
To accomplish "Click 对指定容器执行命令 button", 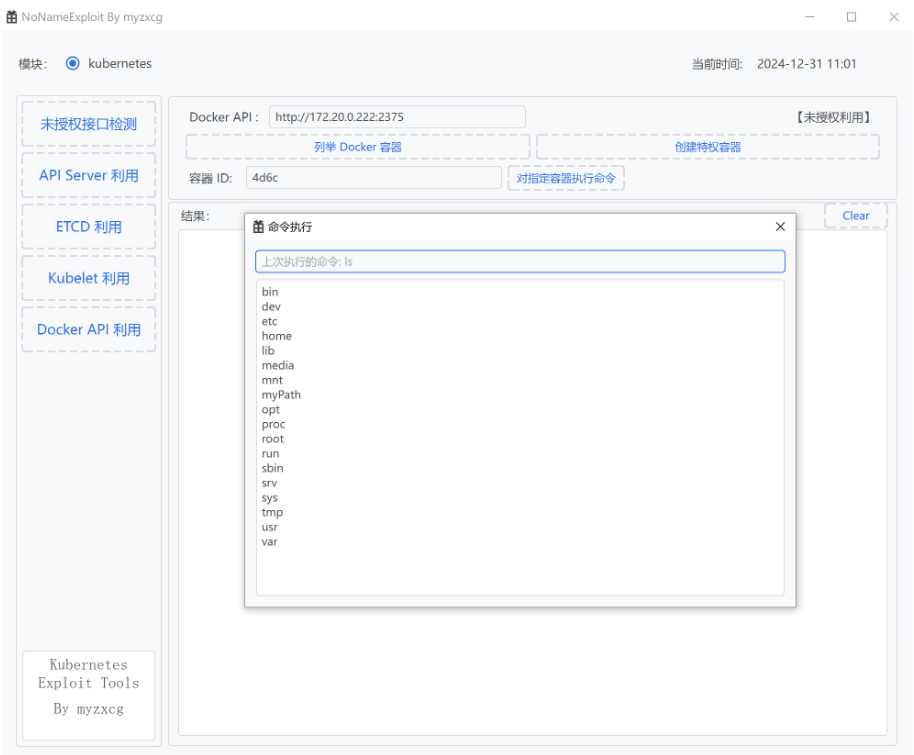I will 566,178.
